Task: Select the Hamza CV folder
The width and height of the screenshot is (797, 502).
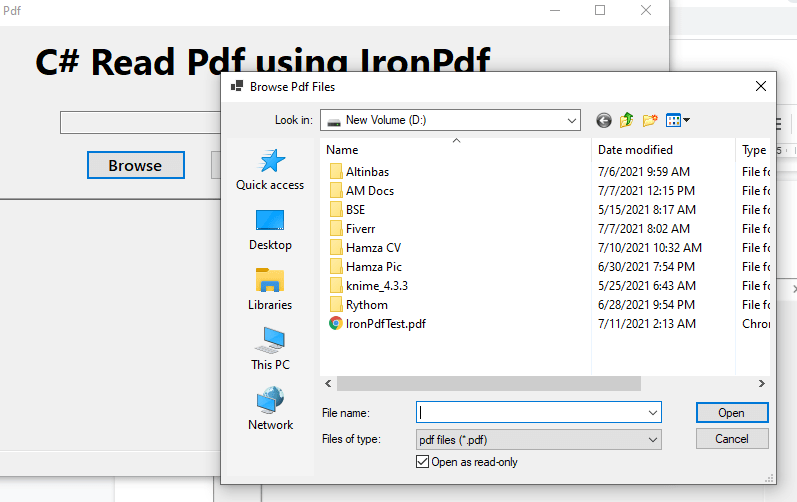Action: (x=373, y=247)
